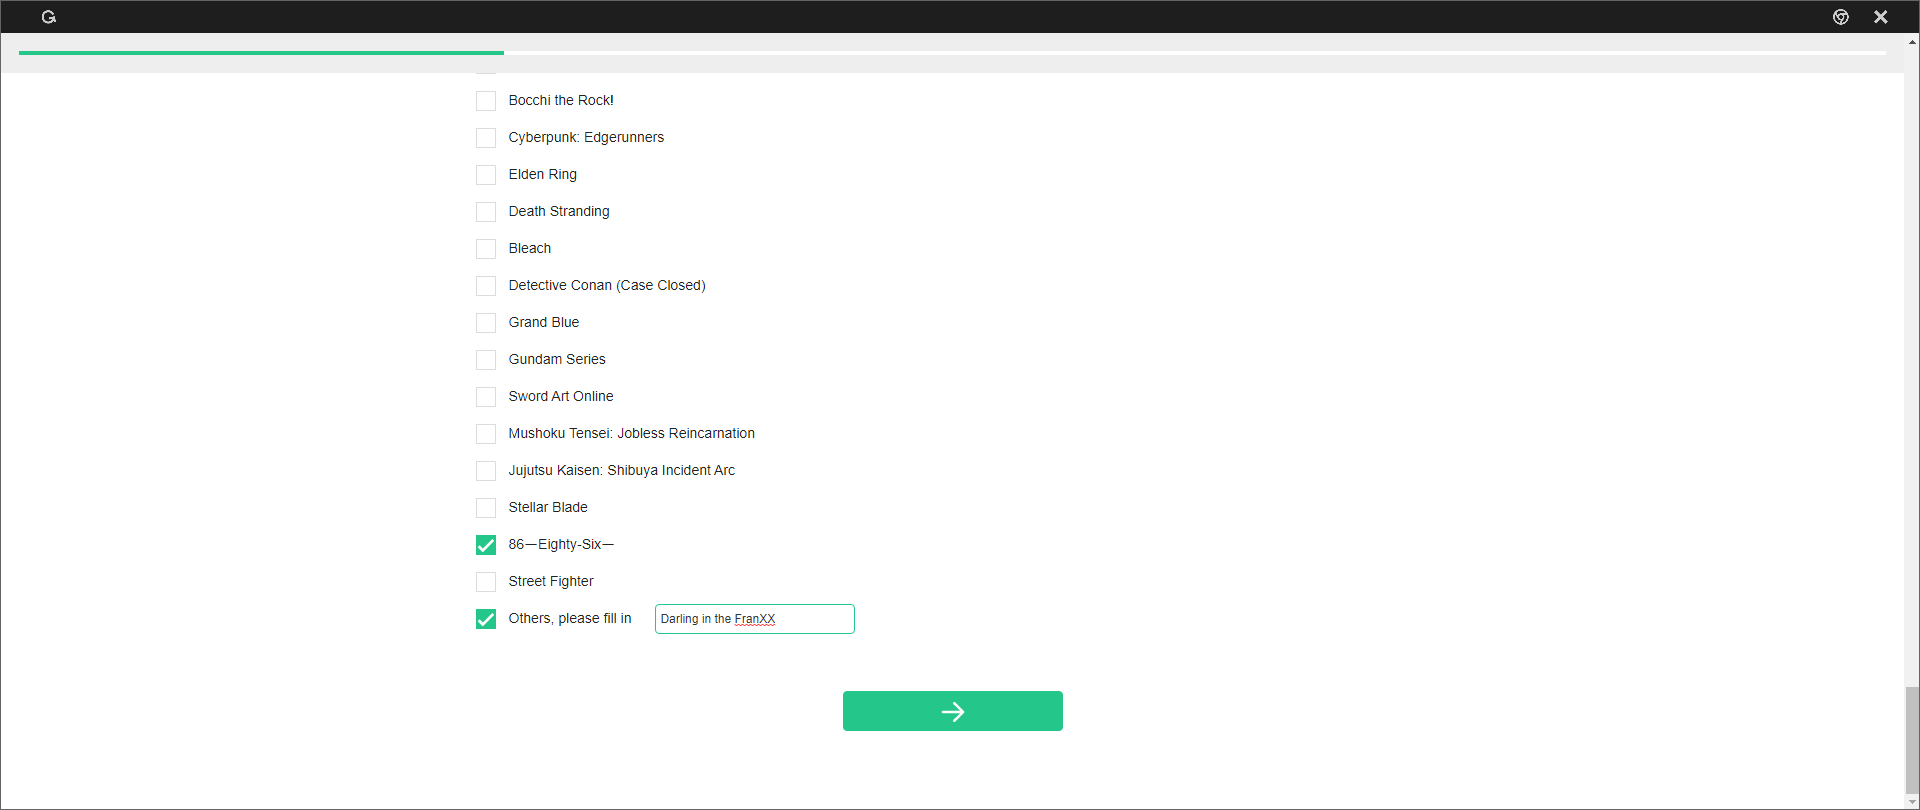Click the Sword Art Online label text
This screenshot has width=1920, height=810.
[x=561, y=397]
